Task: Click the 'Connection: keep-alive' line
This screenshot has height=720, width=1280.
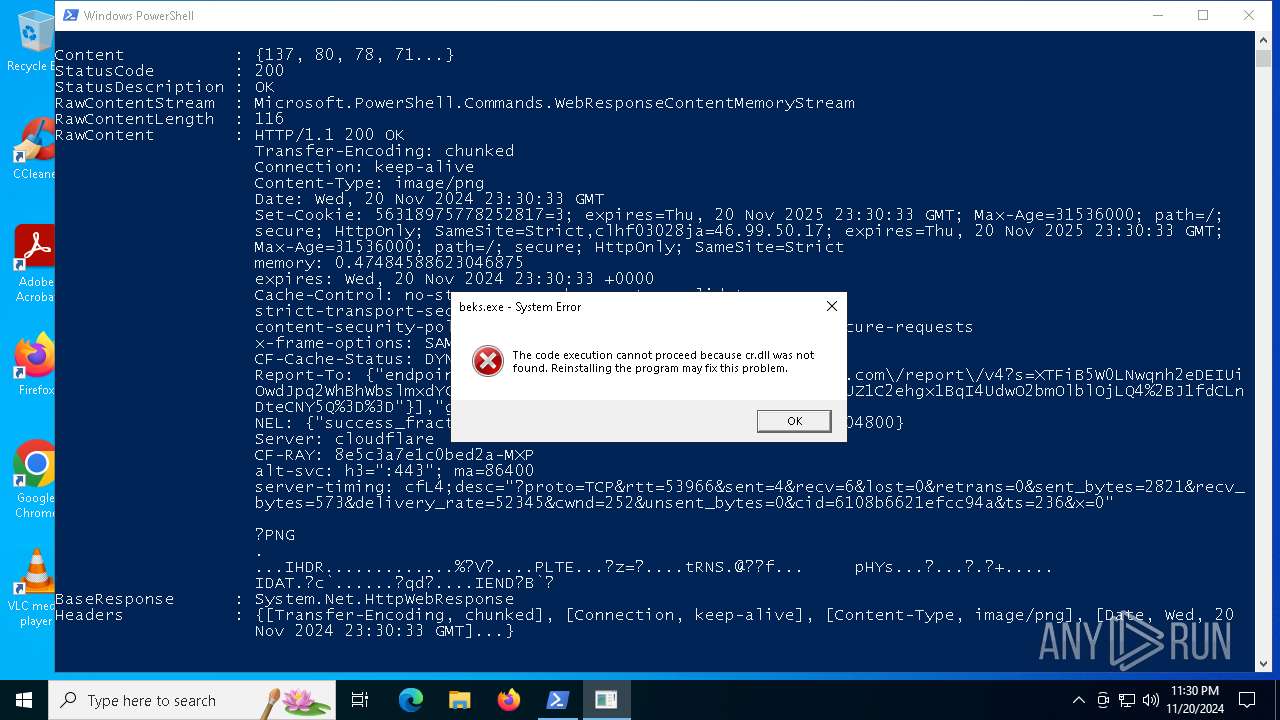Action: (x=364, y=167)
